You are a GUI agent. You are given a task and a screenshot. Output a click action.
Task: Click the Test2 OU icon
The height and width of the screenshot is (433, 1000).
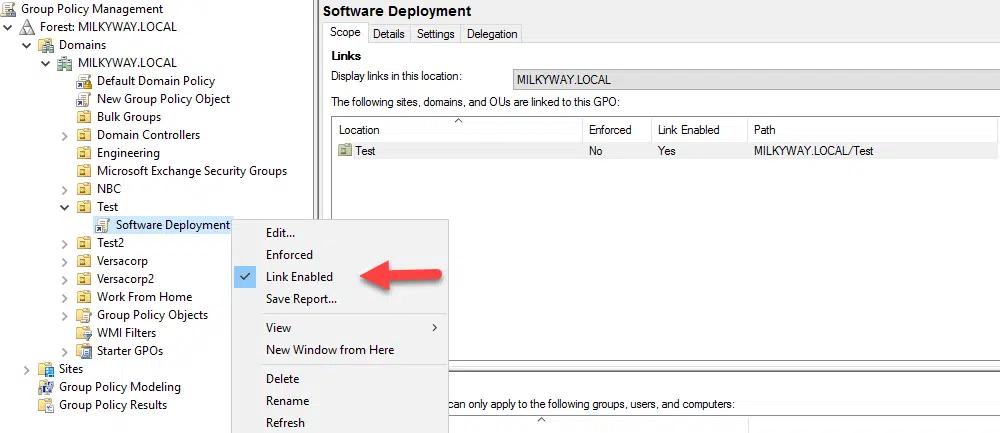(x=84, y=243)
